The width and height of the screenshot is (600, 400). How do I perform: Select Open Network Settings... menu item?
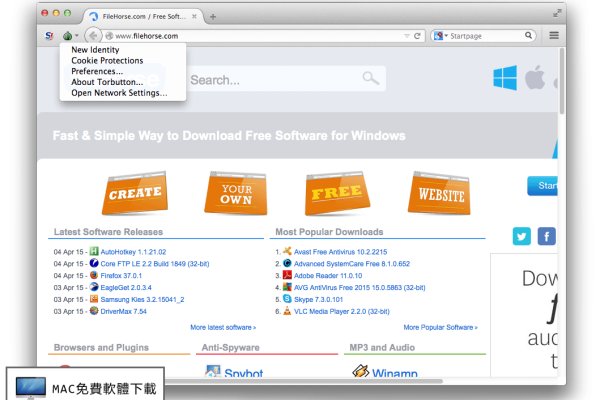pos(119,93)
